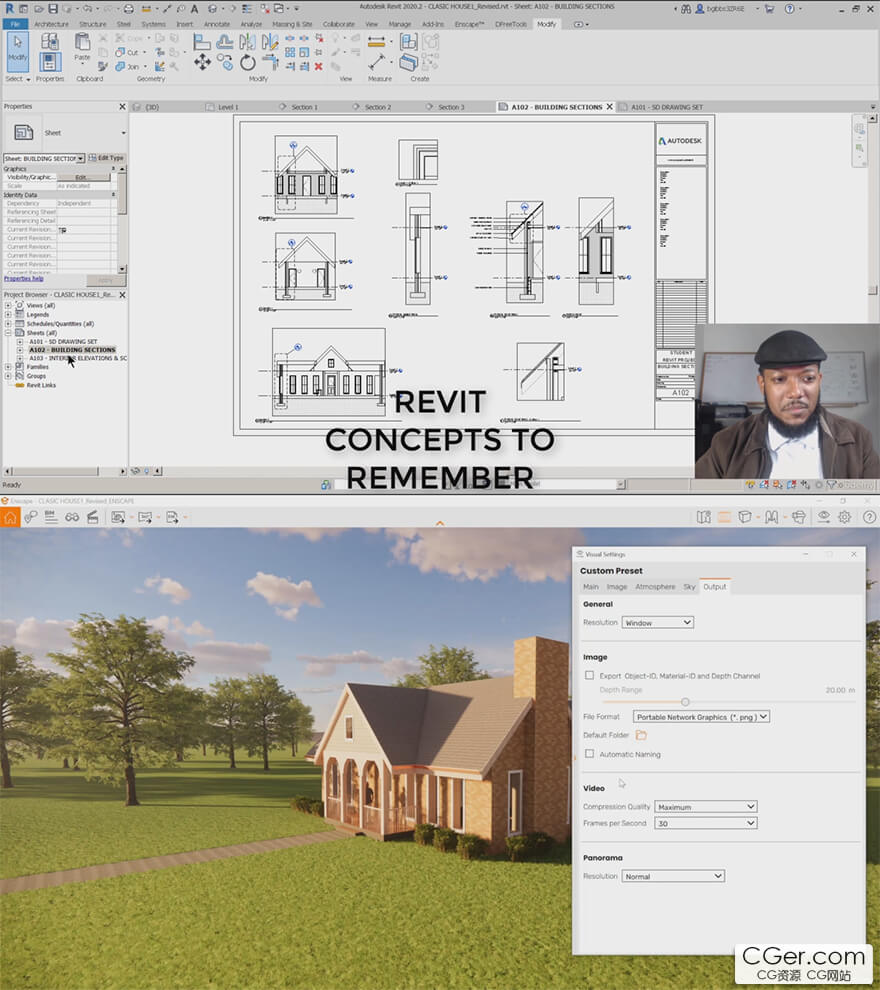Viewport: 880px width, 990px height.
Task: Select sheet A101 - SD DRAWING SET in browser
Action: coord(63,342)
